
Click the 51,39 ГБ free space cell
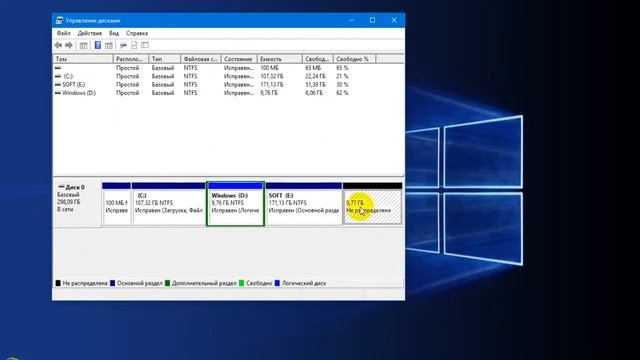(x=315, y=84)
